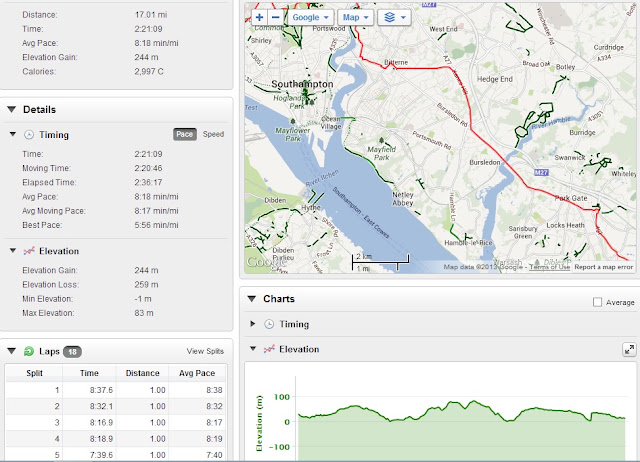The height and width of the screenshot is (462, 640).
Task: Zoom in the map with plus button
Action: (259, 17)
